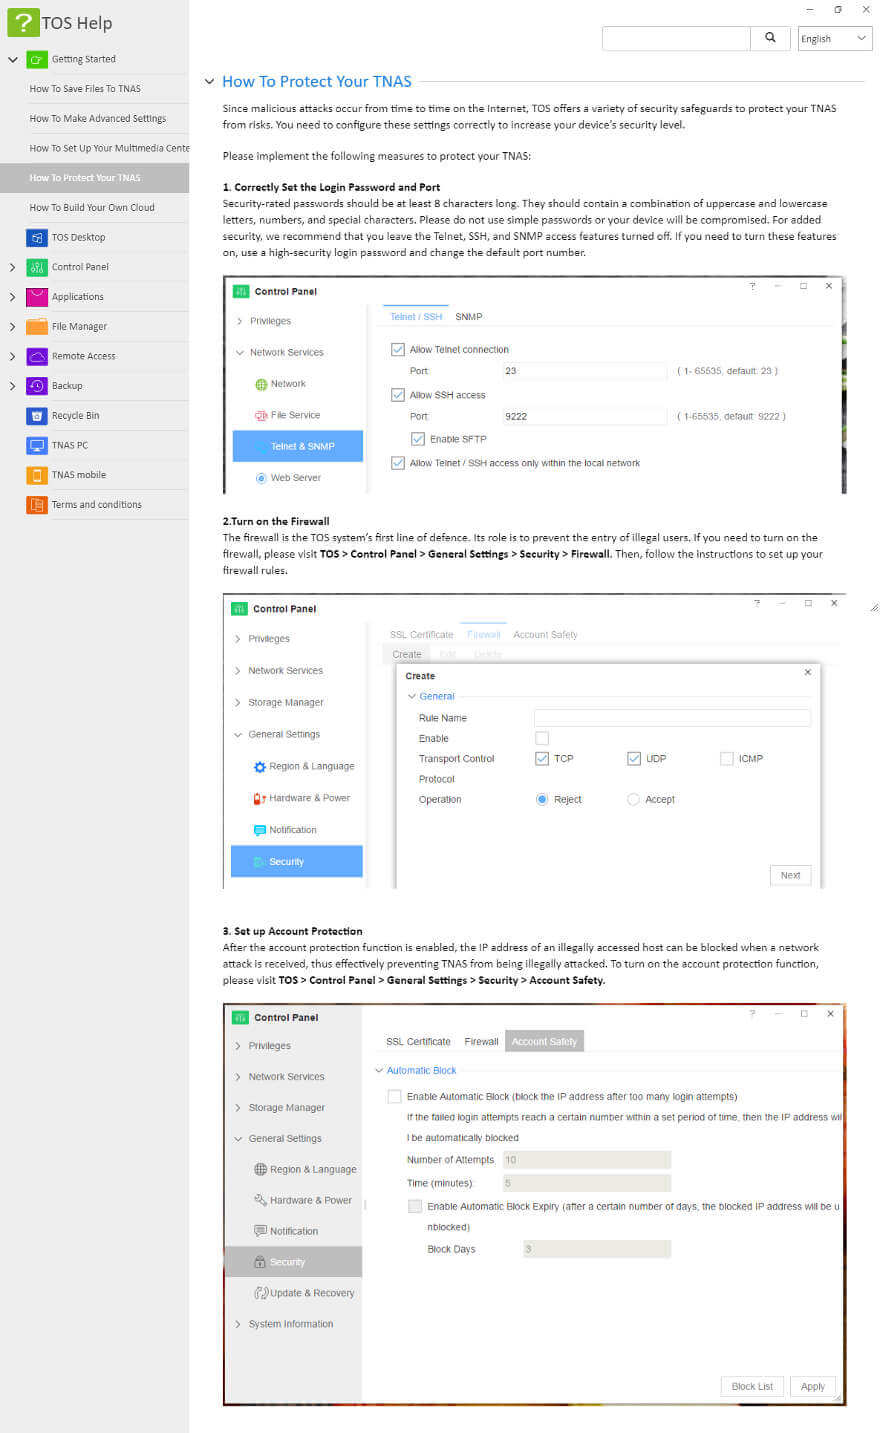This screenshot has width=880, height=1433.
Task: Click Security lock icon in Account Safety screenshot
Action: point(260,1262)
